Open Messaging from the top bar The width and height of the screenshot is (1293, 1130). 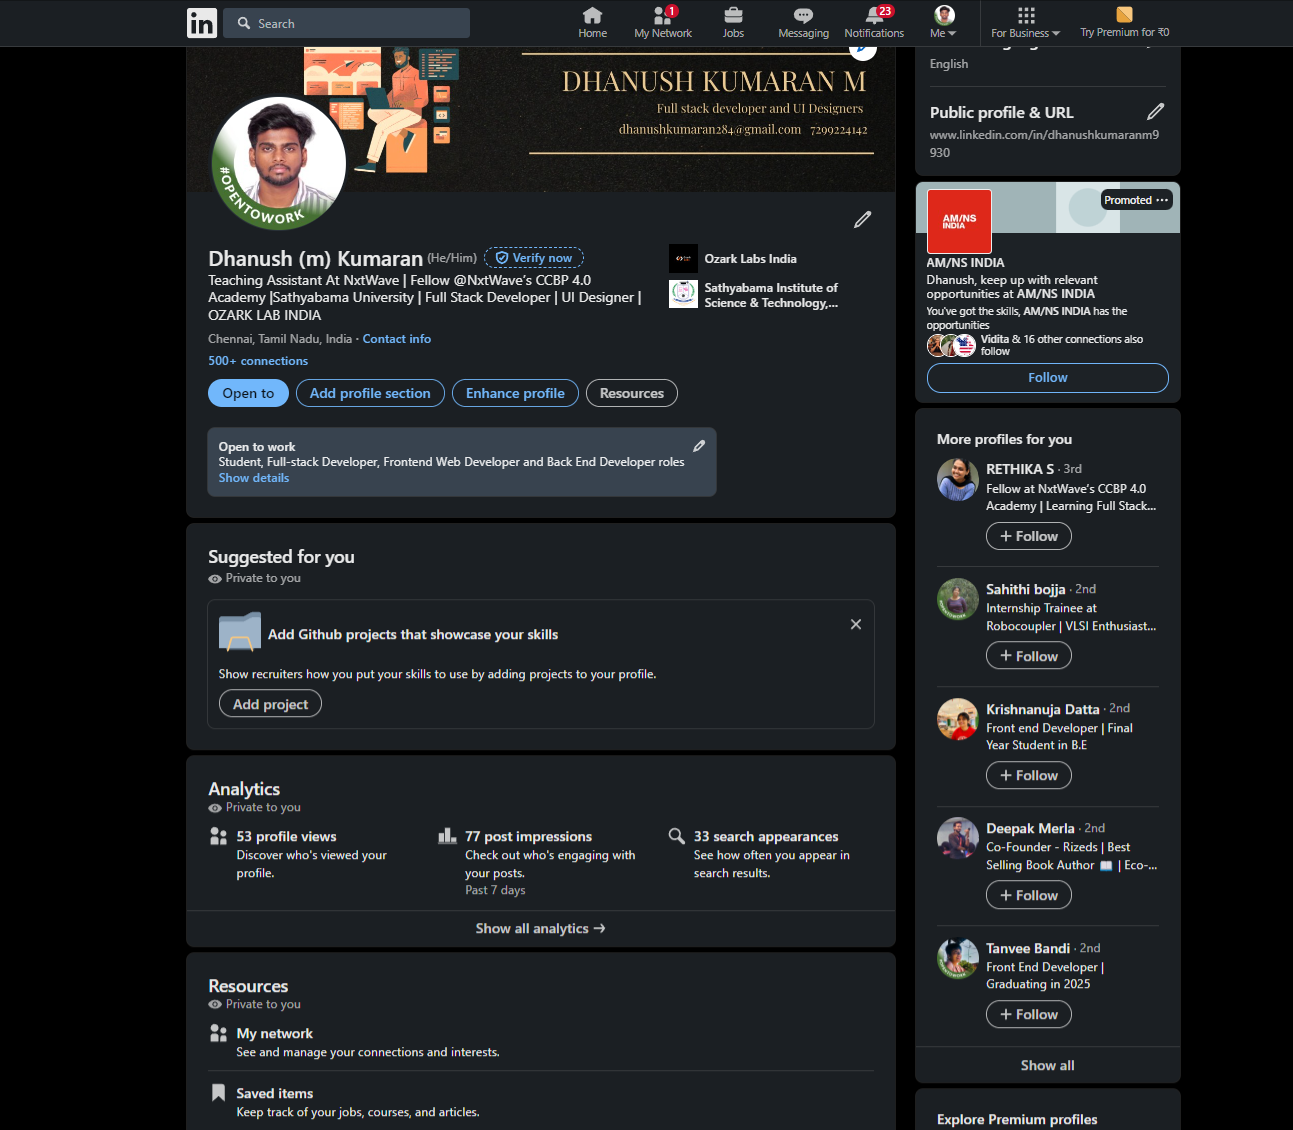tap(803, 23)
